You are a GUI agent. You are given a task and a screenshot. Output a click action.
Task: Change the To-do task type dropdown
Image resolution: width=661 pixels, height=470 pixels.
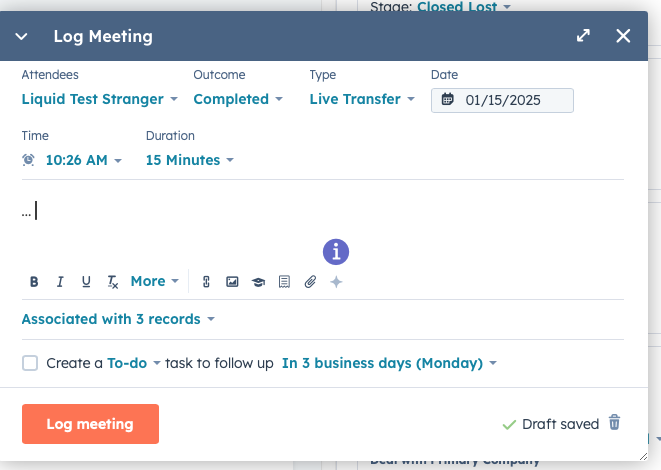[134, 363]
